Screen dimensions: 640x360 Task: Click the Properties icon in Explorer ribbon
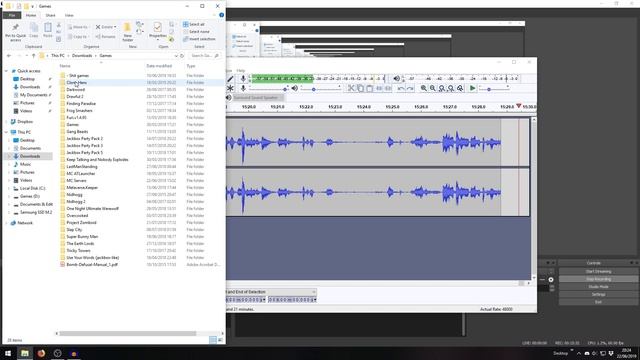(157, 28)
